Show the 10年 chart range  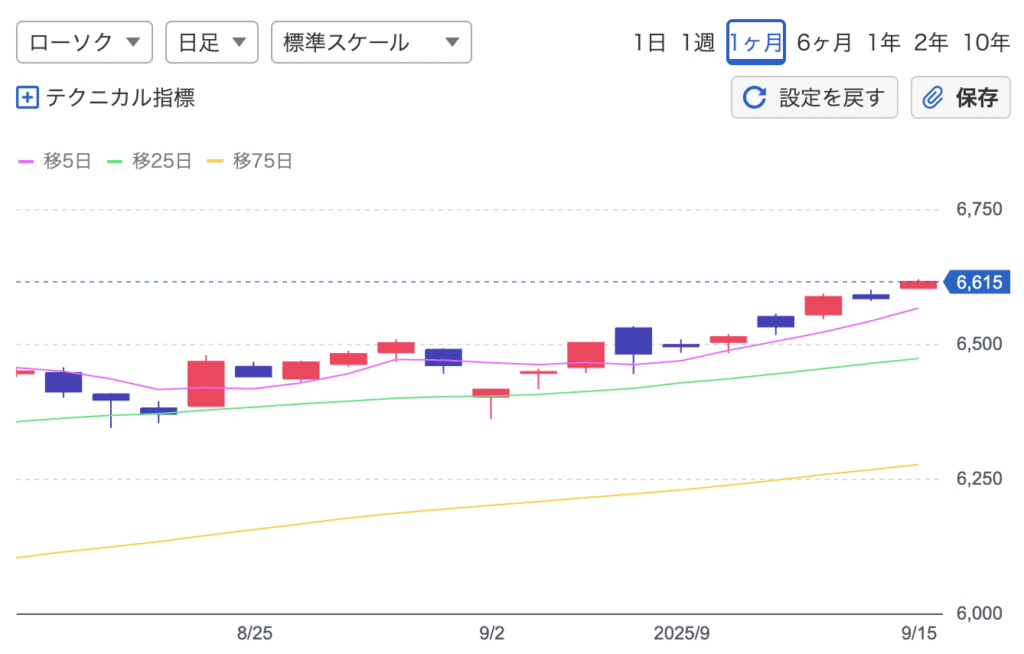pos(985,42)
